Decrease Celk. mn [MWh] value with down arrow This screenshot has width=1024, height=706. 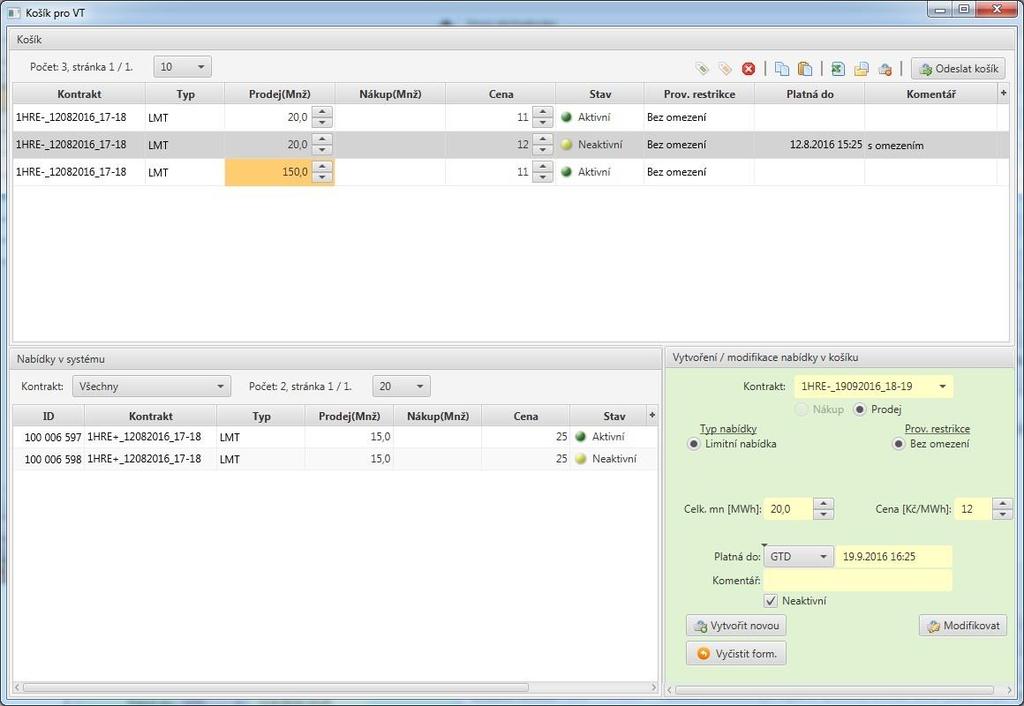(x=824, y=515)
